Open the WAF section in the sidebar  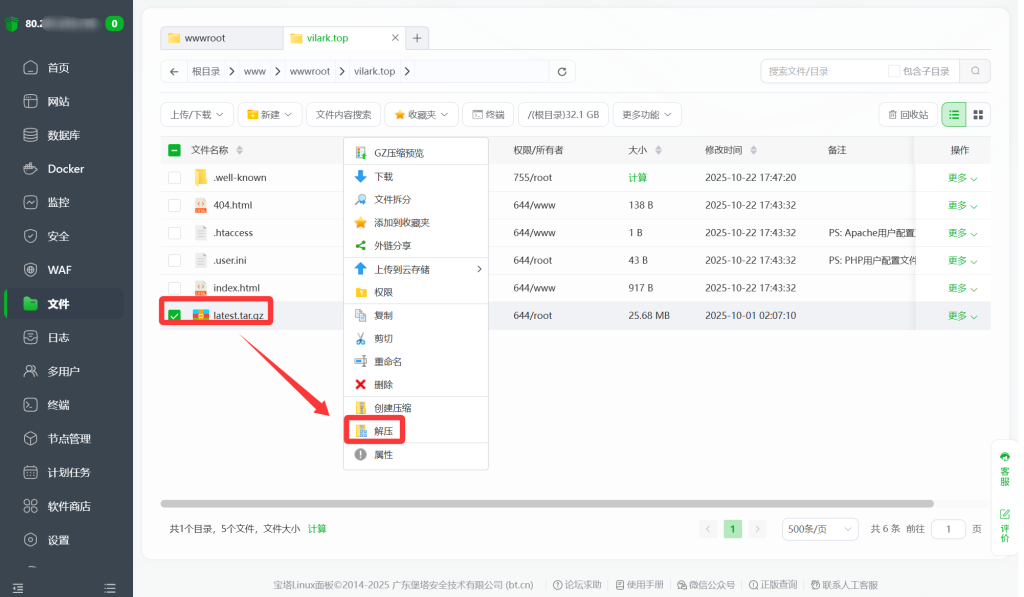pos(60,269)
